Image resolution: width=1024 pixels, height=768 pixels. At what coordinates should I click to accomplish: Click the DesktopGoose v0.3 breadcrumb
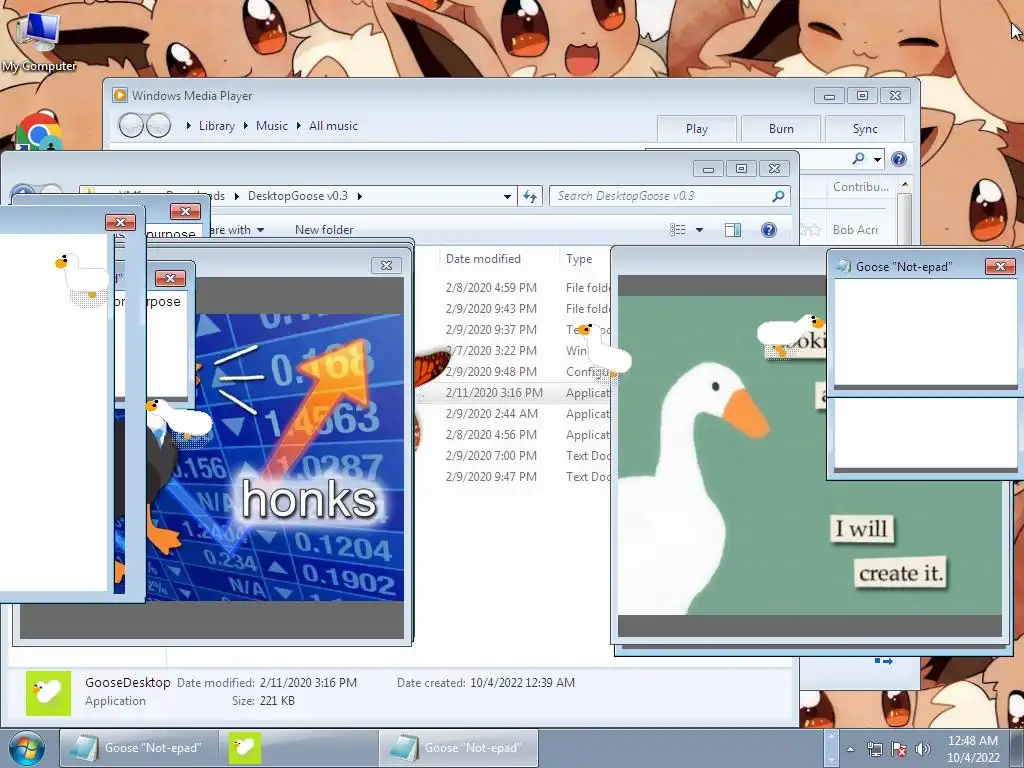click(x=298, y=196)
